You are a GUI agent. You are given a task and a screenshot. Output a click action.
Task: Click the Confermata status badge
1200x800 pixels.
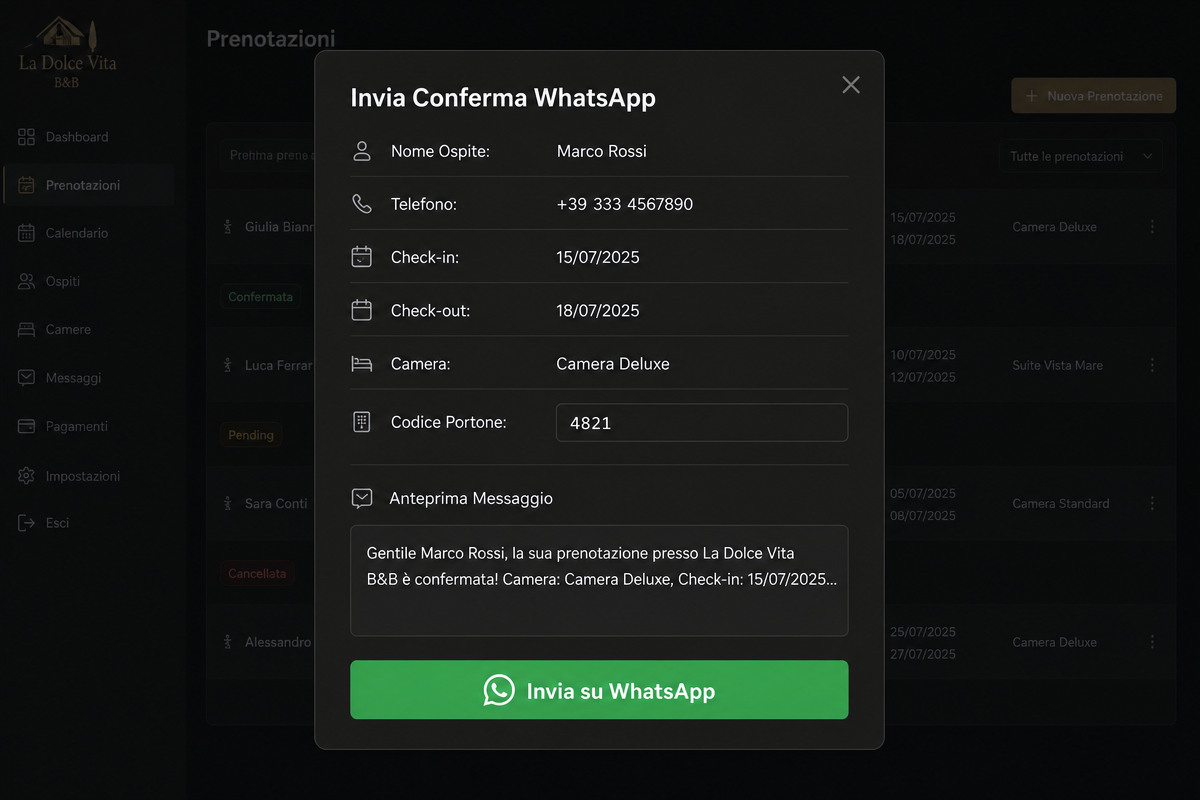[x=260, y=297]
